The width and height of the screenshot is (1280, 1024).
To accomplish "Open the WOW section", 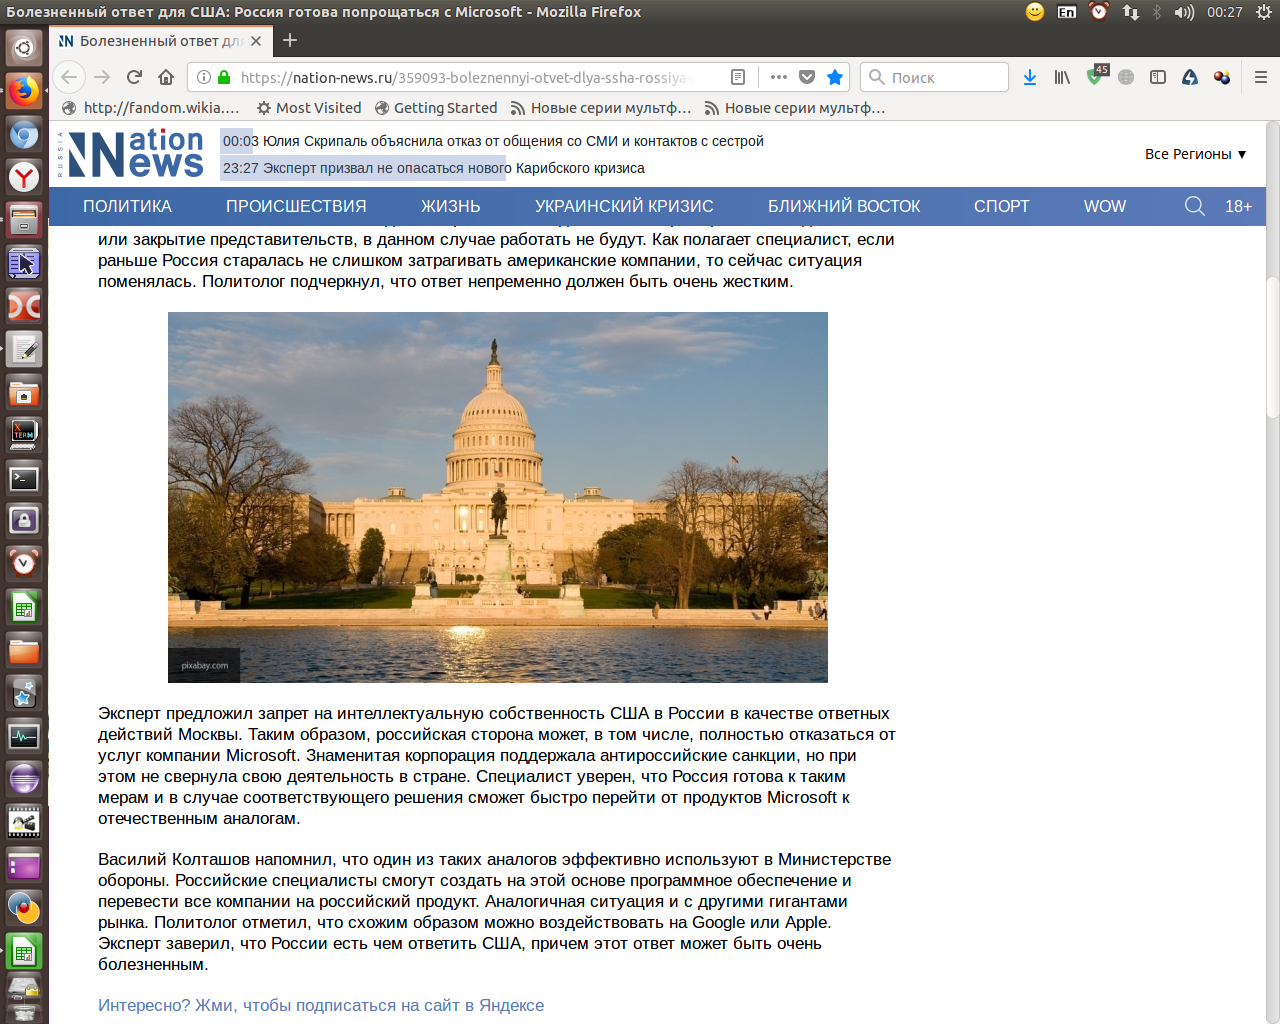I will click(1105, 206).
